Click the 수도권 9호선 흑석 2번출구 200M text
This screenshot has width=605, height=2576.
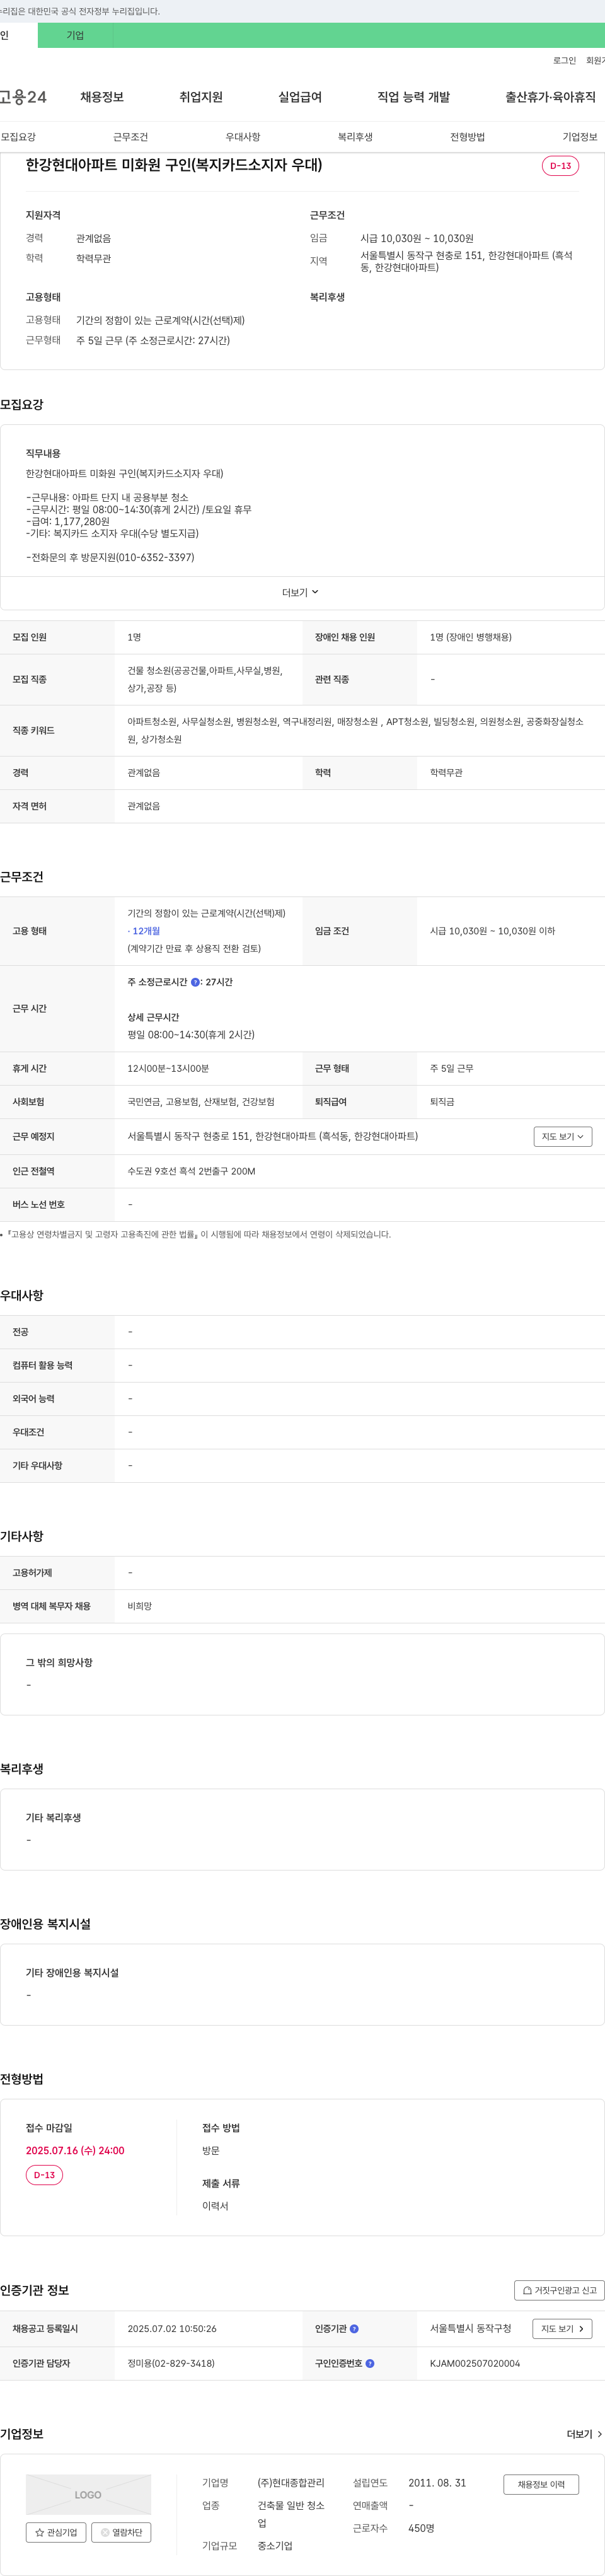(x=191, y=1171)
